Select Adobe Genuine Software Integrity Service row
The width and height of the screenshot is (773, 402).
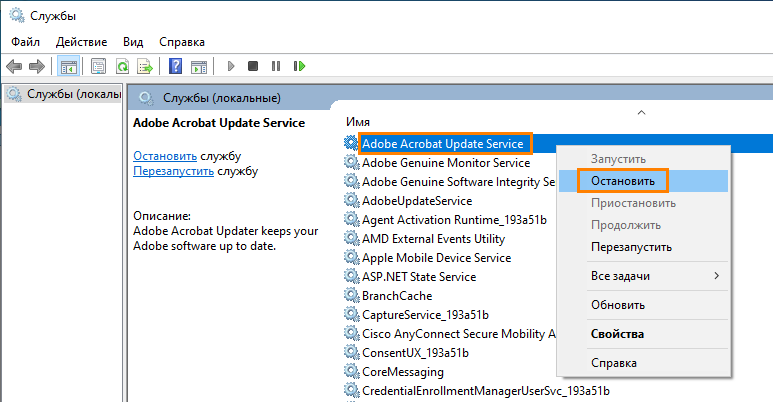458,182
